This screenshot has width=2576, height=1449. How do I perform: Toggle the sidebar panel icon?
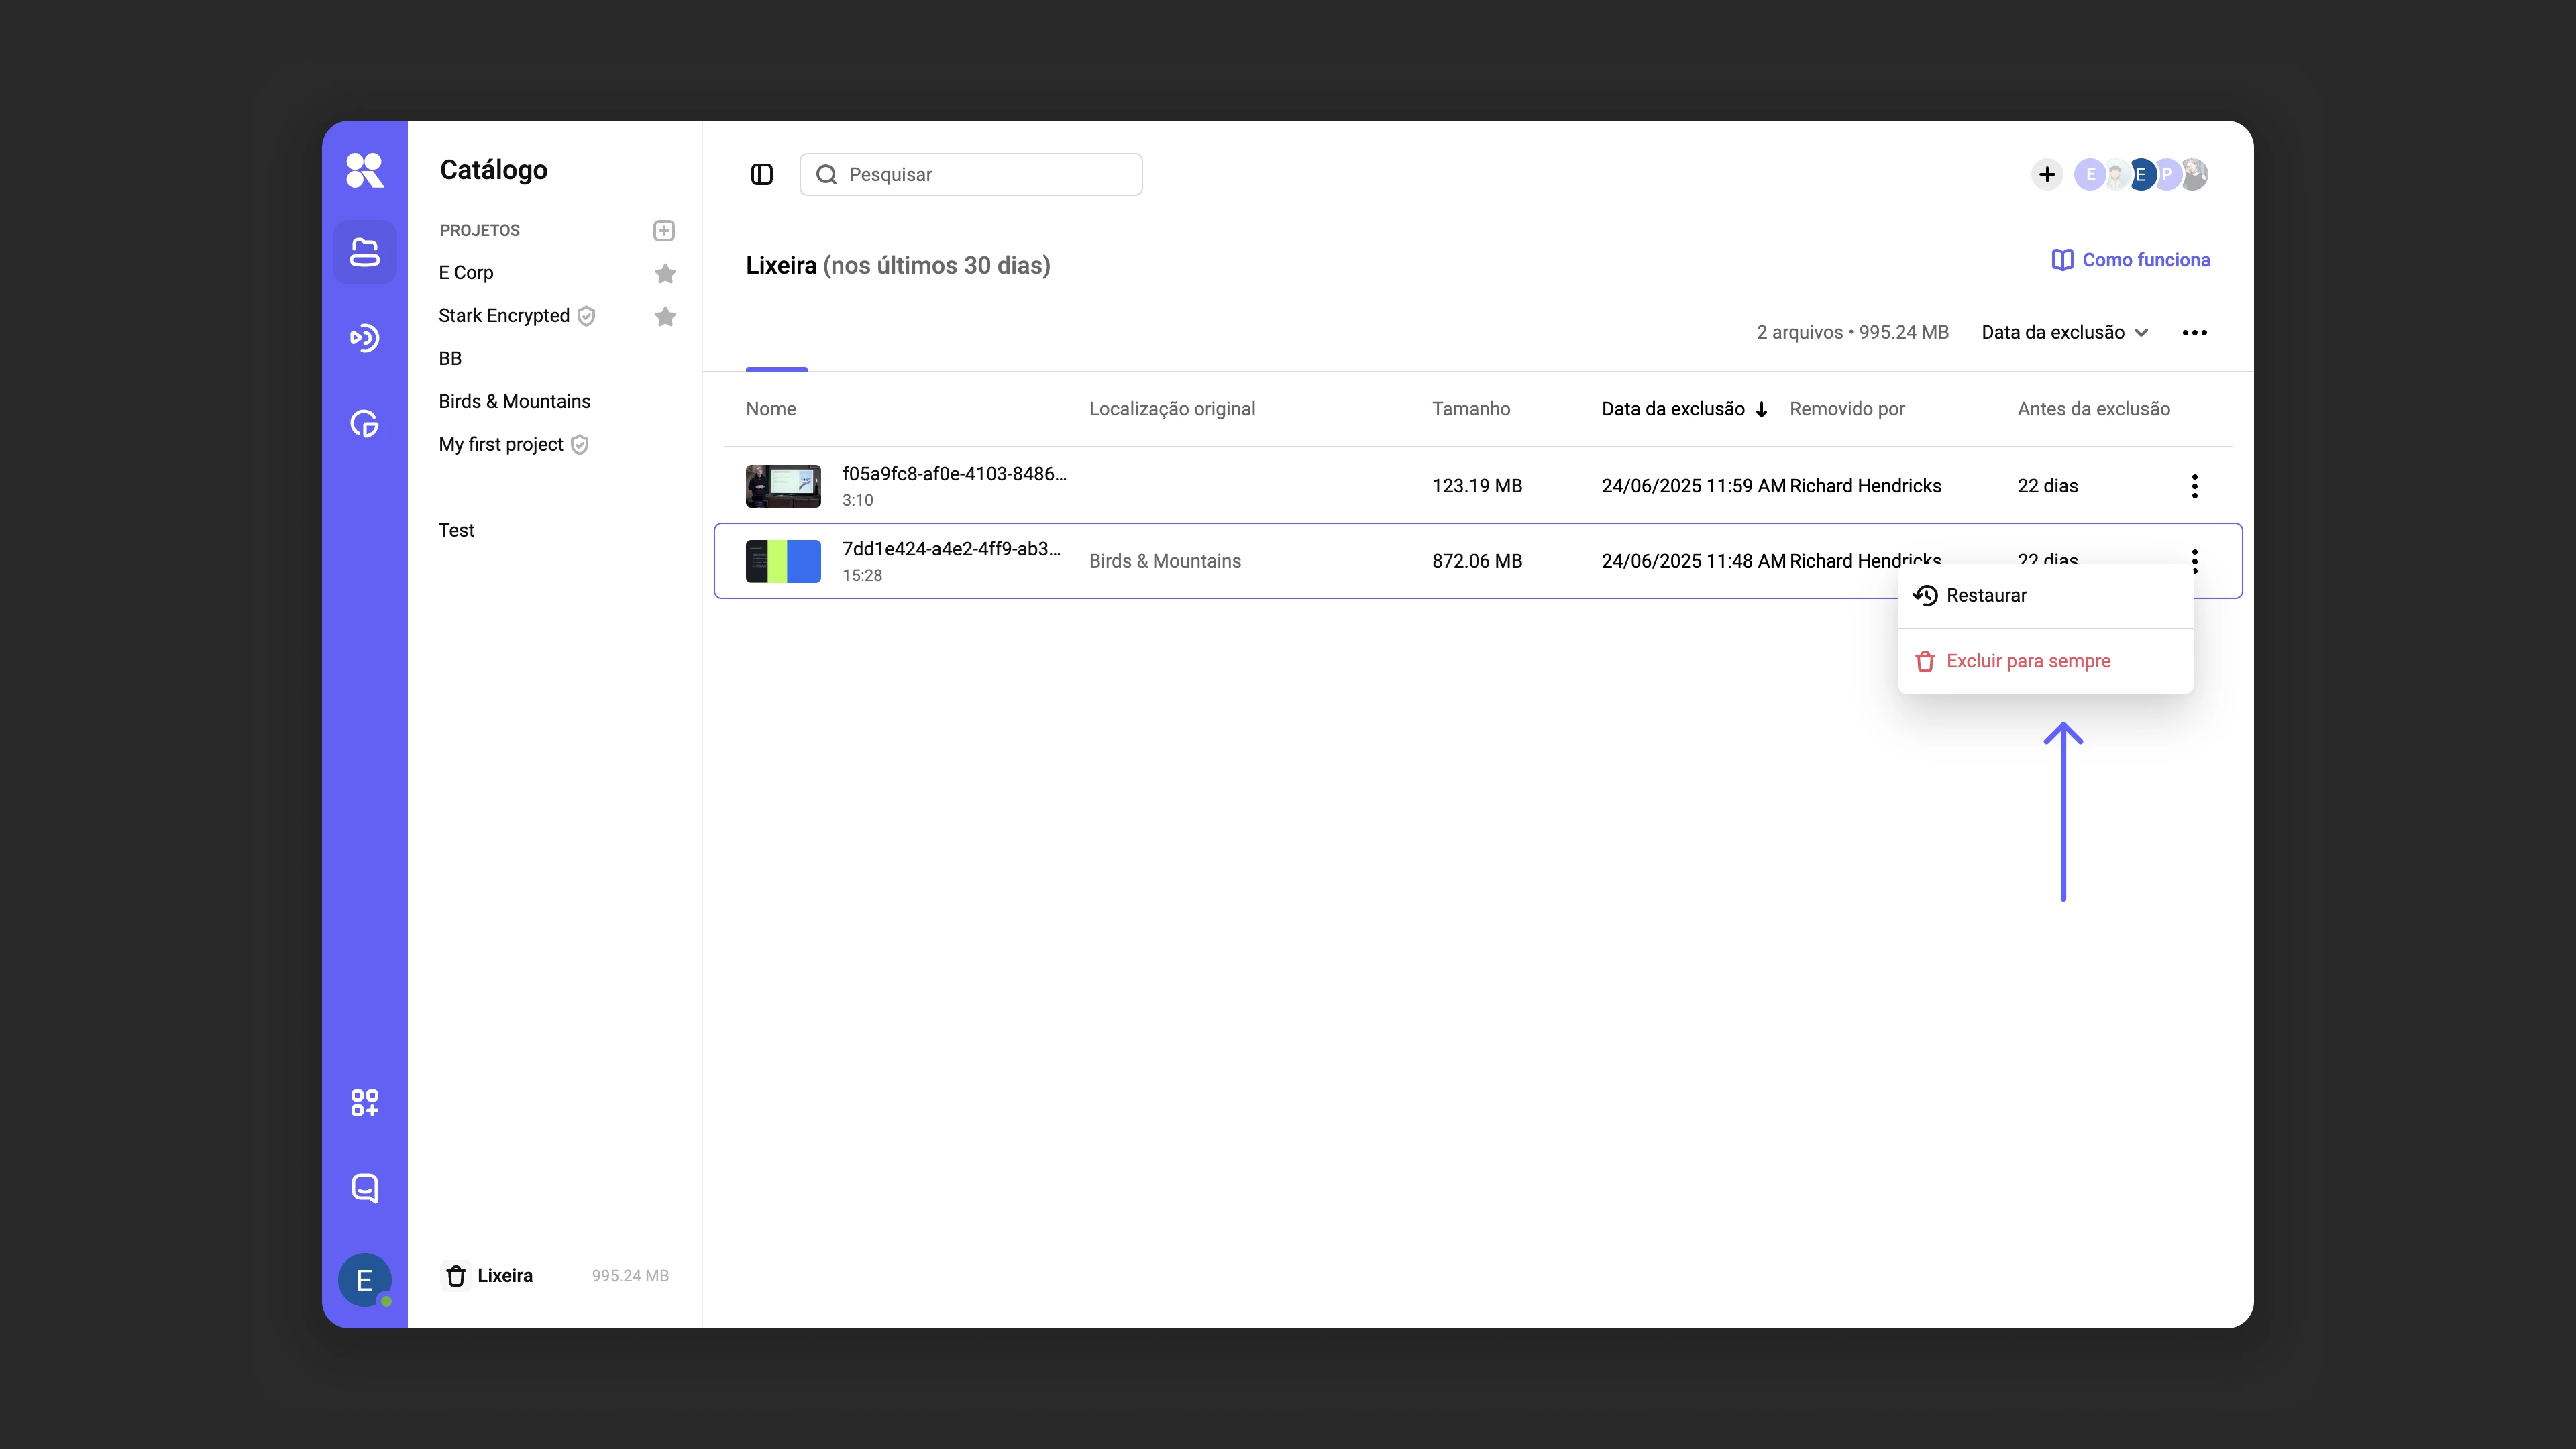tap(762, 175)
